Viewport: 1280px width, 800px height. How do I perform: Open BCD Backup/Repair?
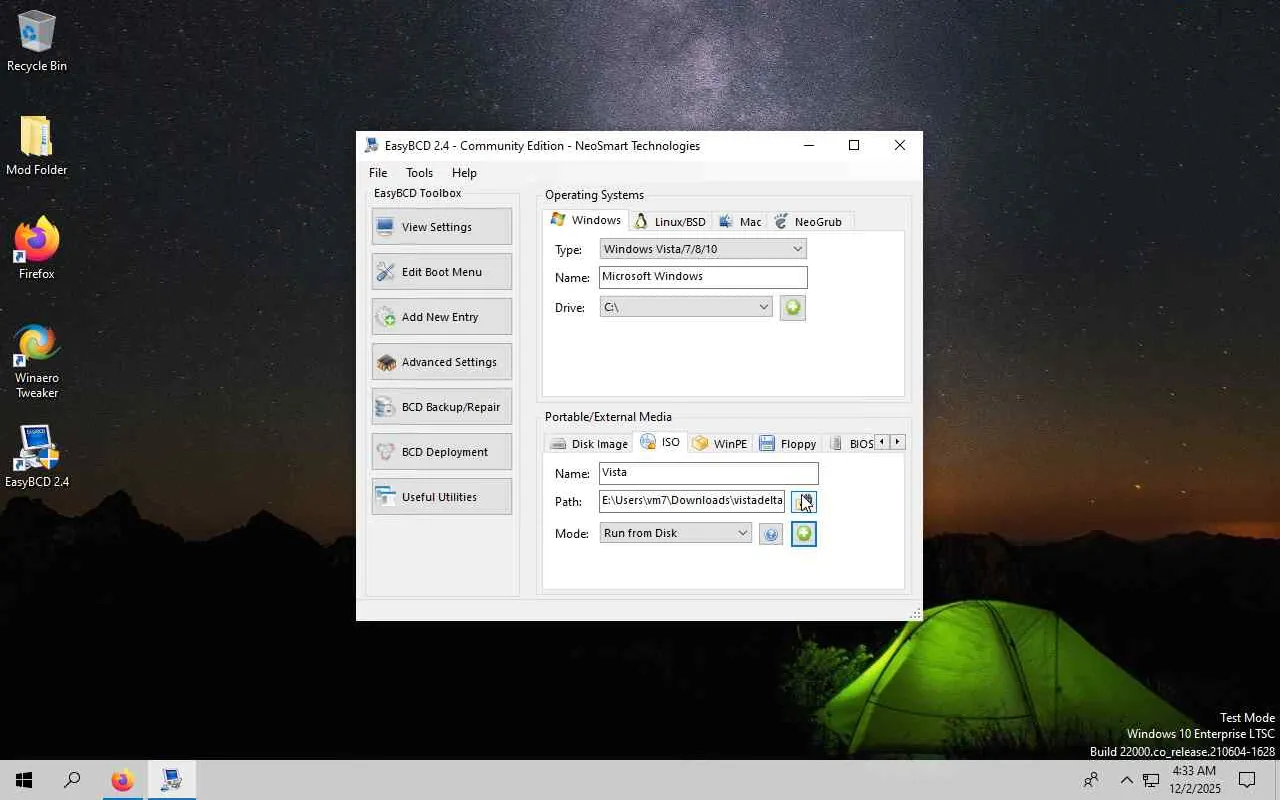click(x=441, y=407)
